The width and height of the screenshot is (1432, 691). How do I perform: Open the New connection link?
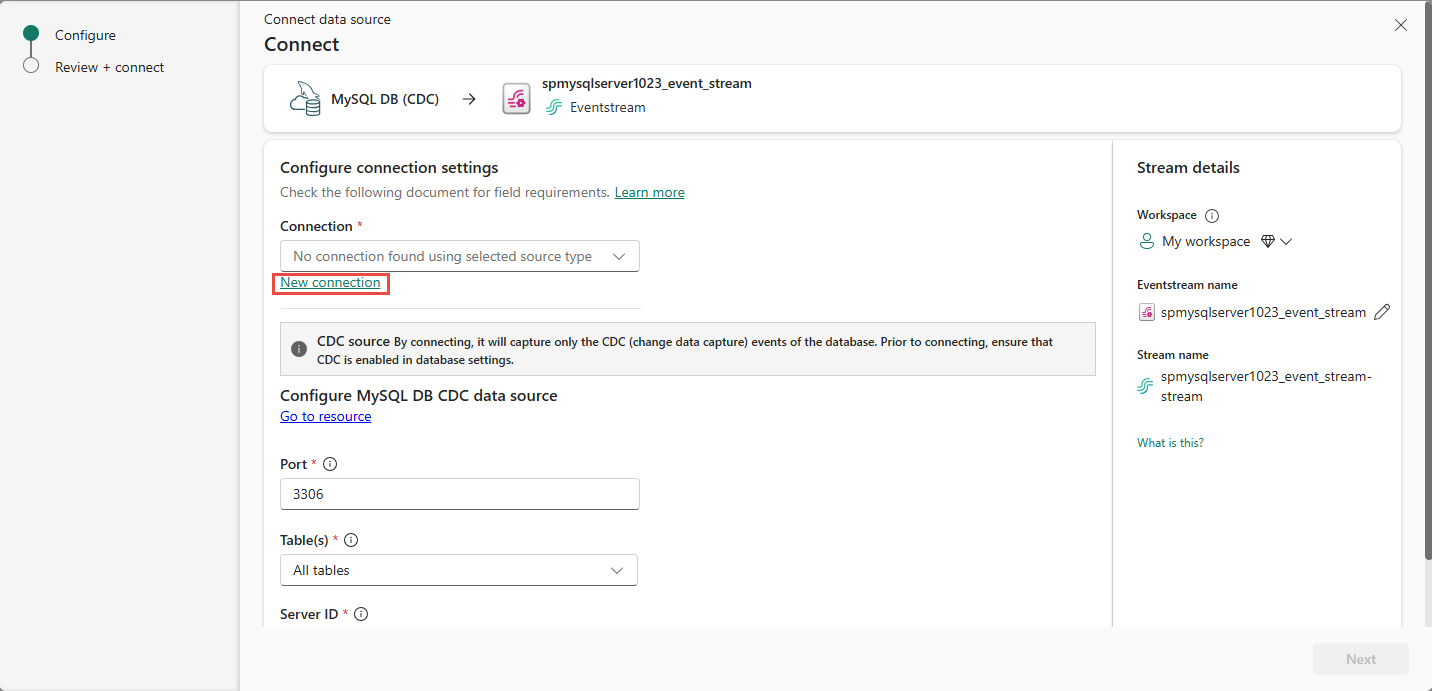(x=330, y=283)
